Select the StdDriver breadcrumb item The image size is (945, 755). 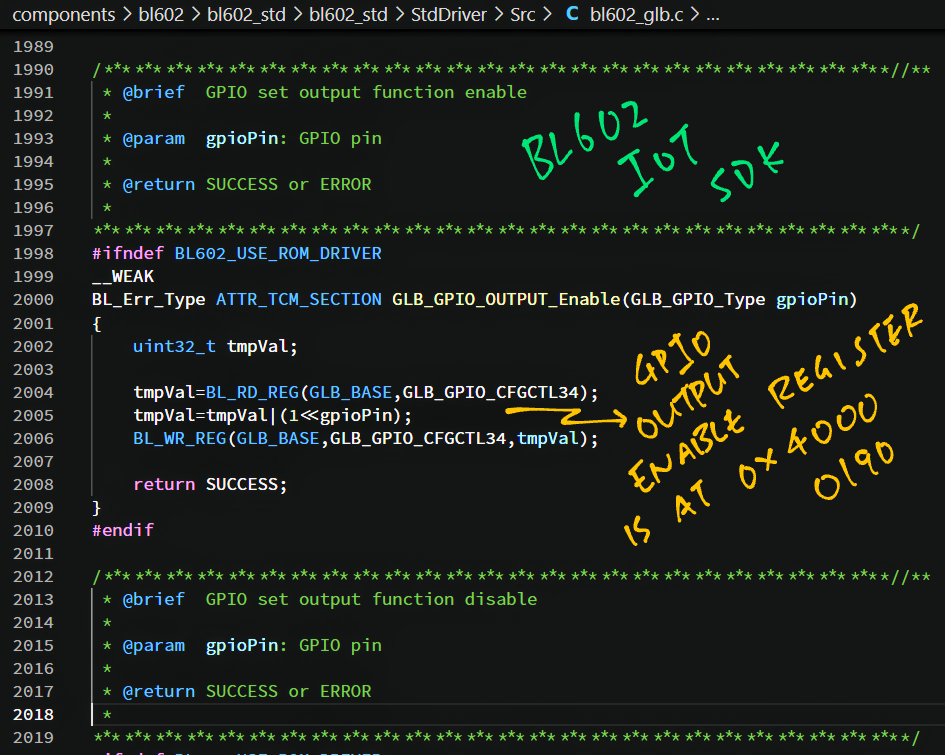[447, 15]
